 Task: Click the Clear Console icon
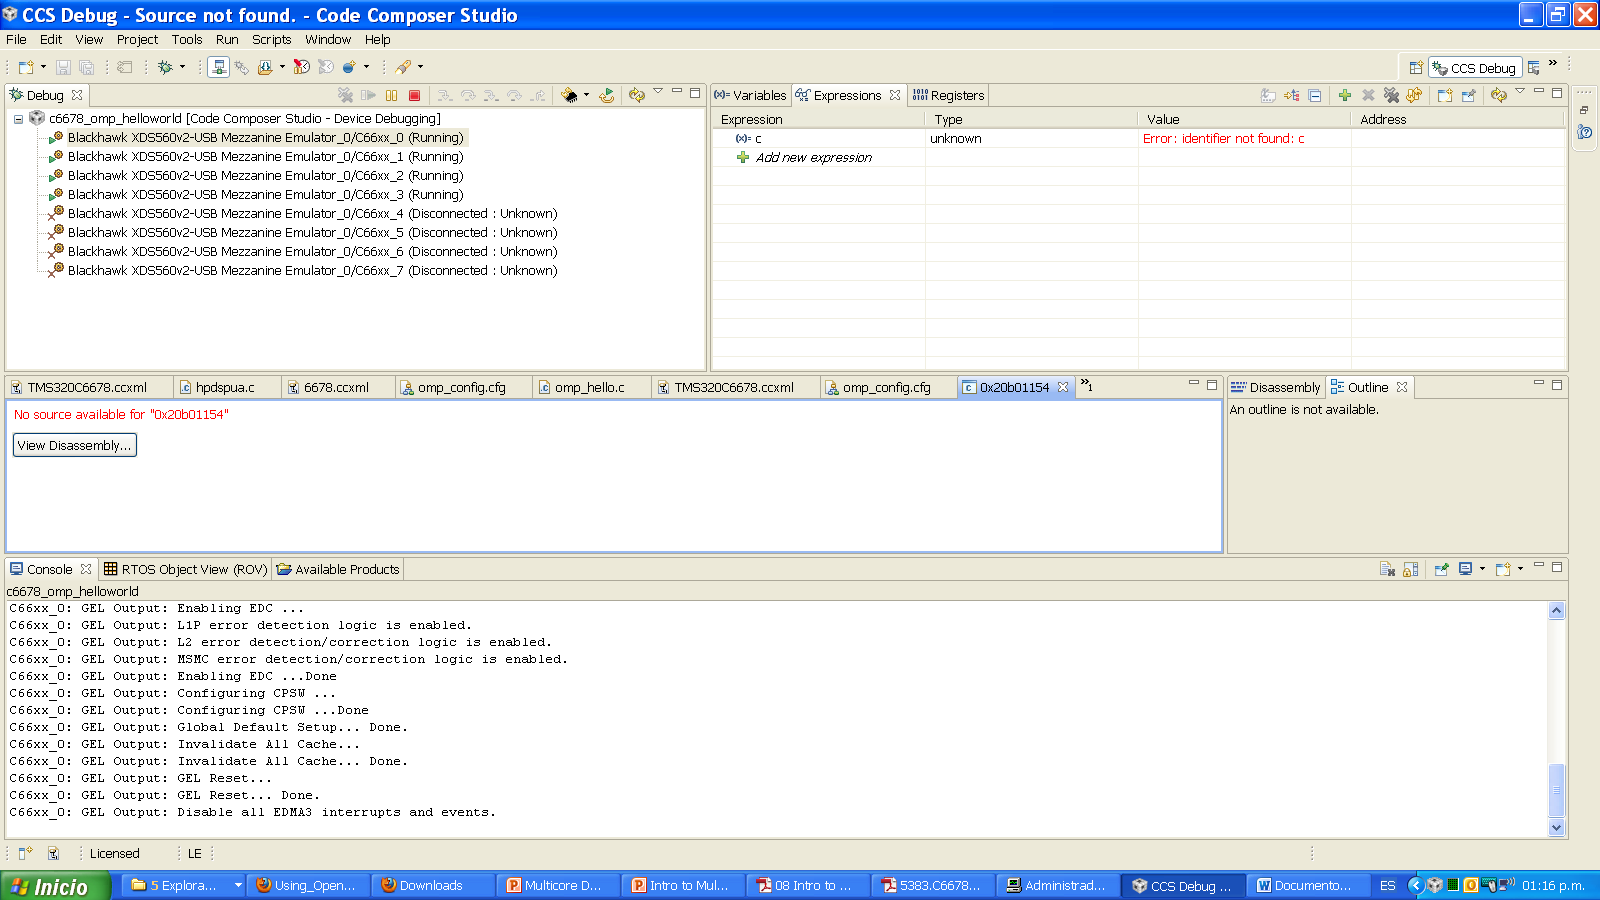point(1387,569)
